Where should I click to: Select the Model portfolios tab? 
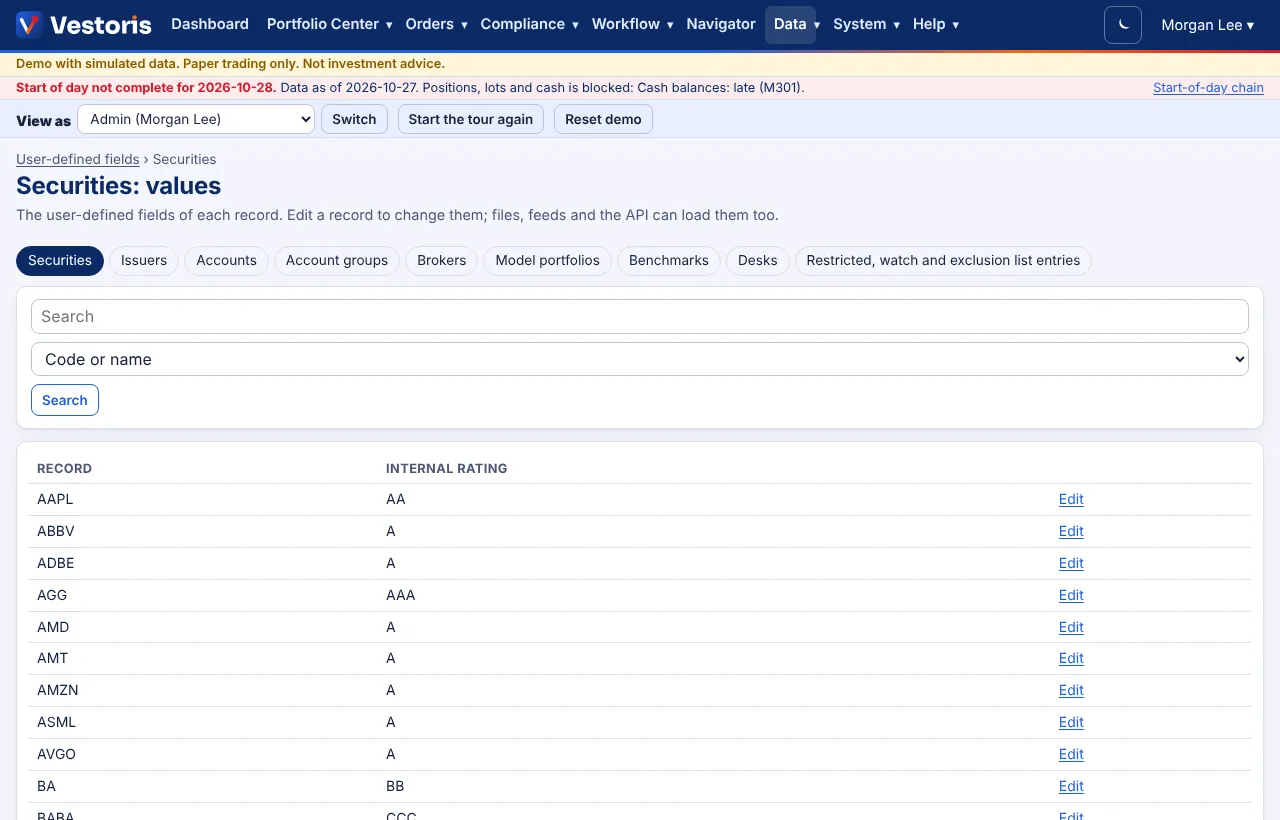point(548,260)
